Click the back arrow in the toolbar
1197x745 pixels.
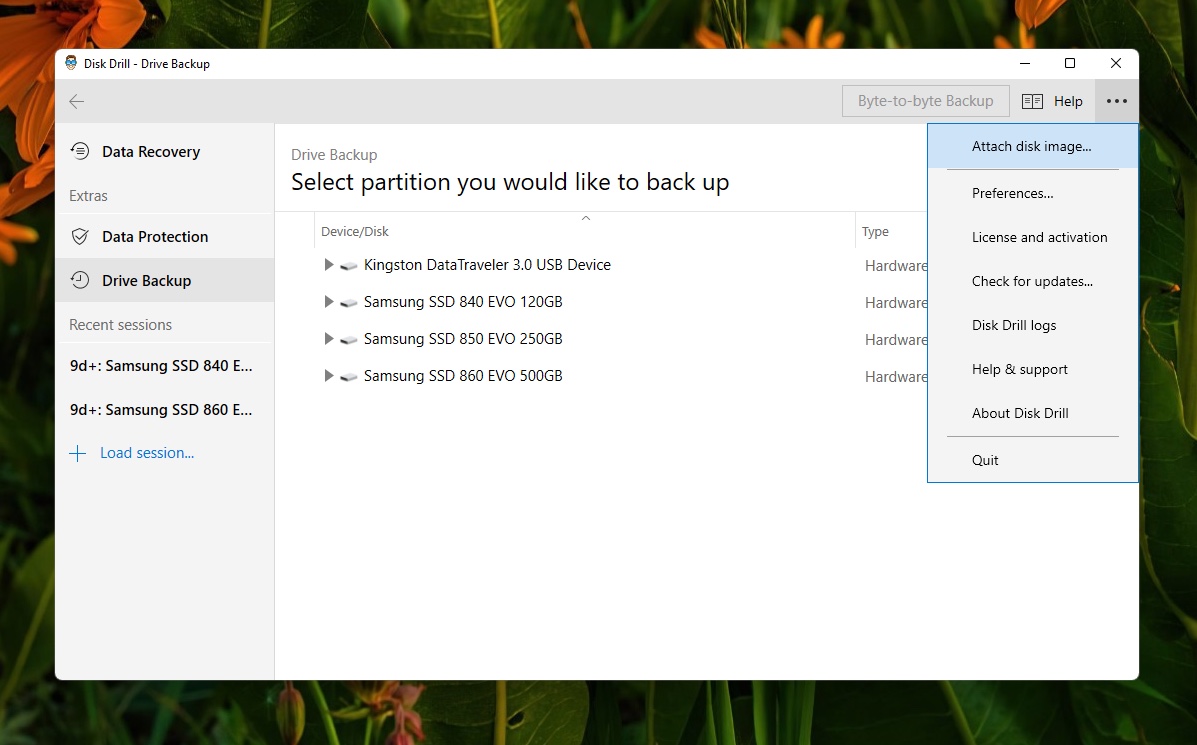(76, 102)
